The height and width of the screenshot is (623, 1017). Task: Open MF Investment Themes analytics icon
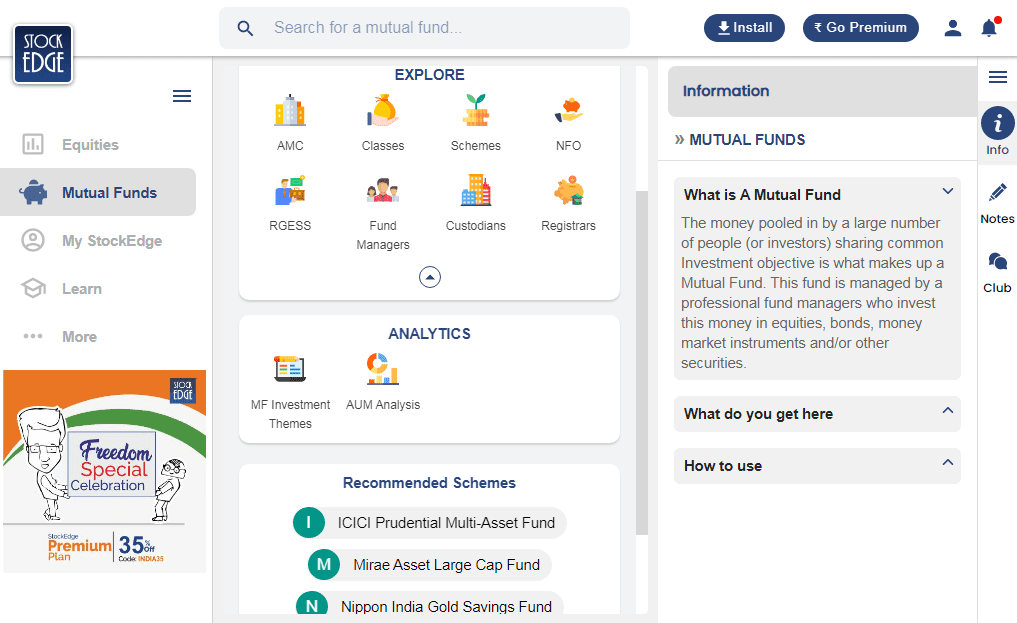click(290, 369)
